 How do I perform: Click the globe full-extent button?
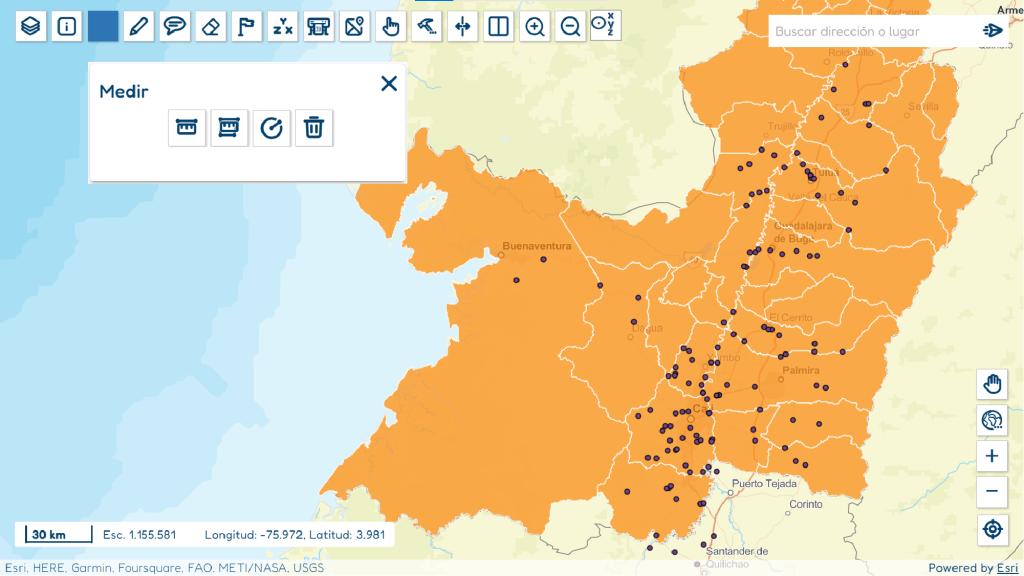[992, 420]
